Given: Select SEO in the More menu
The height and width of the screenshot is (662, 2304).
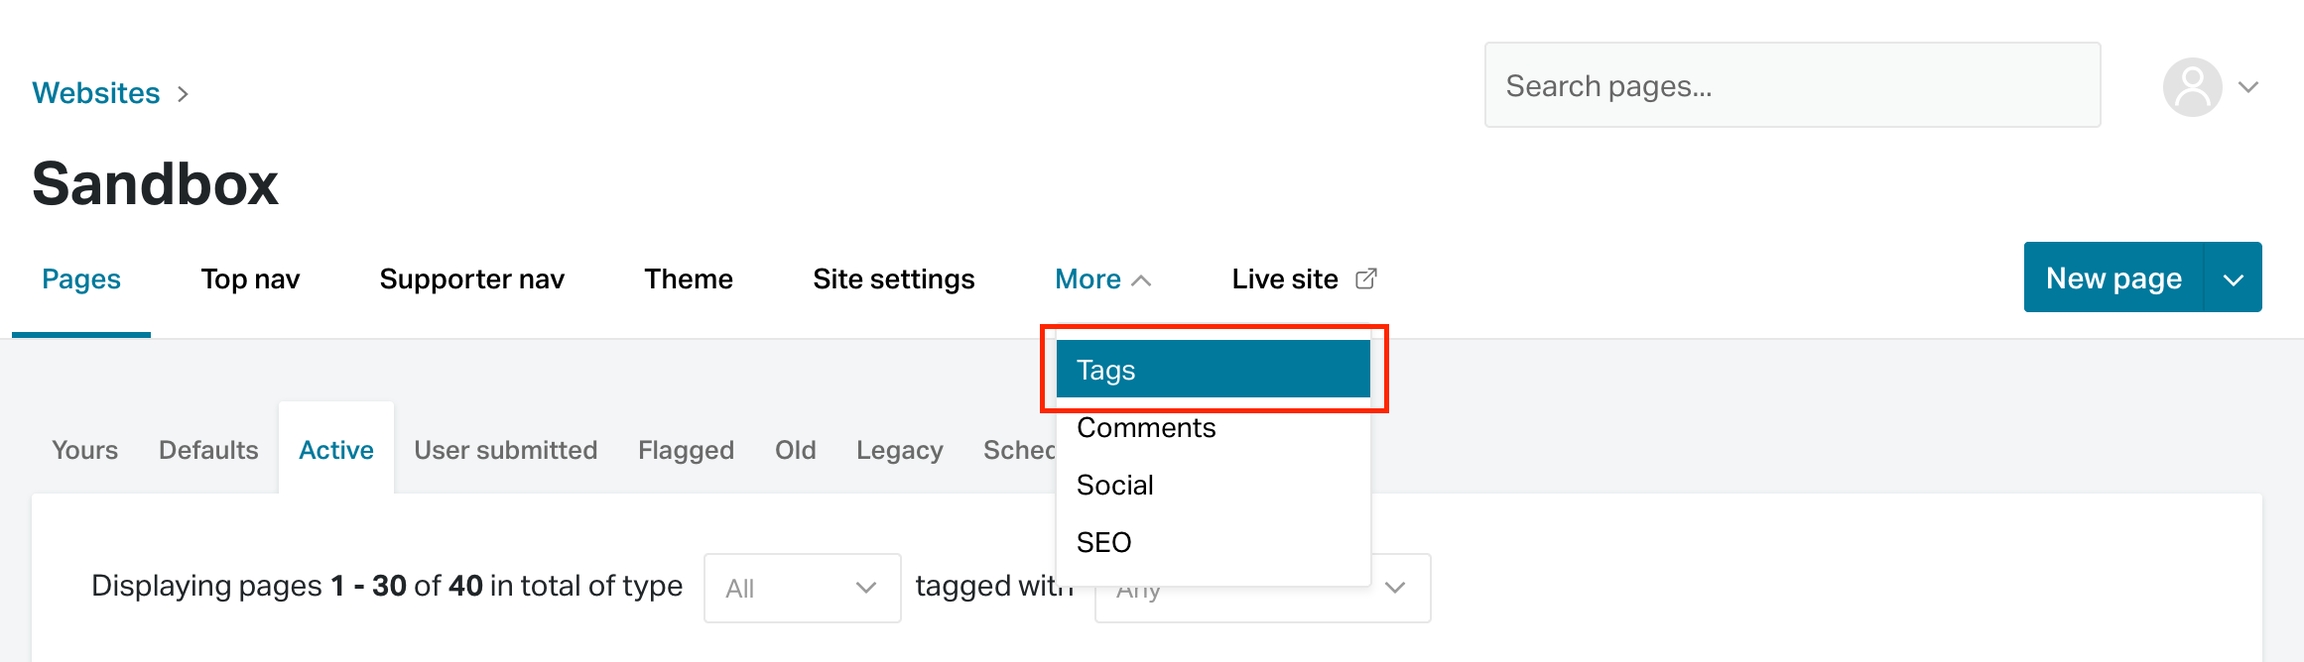Looking at the screenshot, I should pyautogui.click(x=1104, y=542).
